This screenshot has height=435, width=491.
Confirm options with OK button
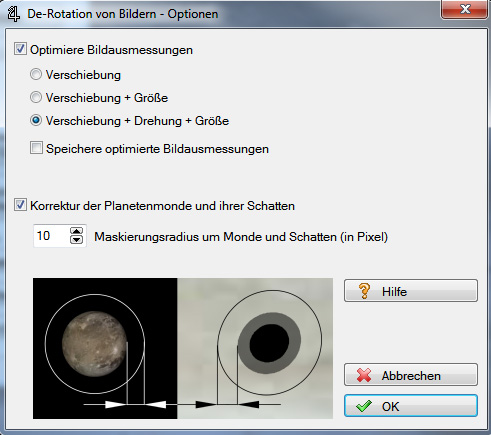[411, 406]
